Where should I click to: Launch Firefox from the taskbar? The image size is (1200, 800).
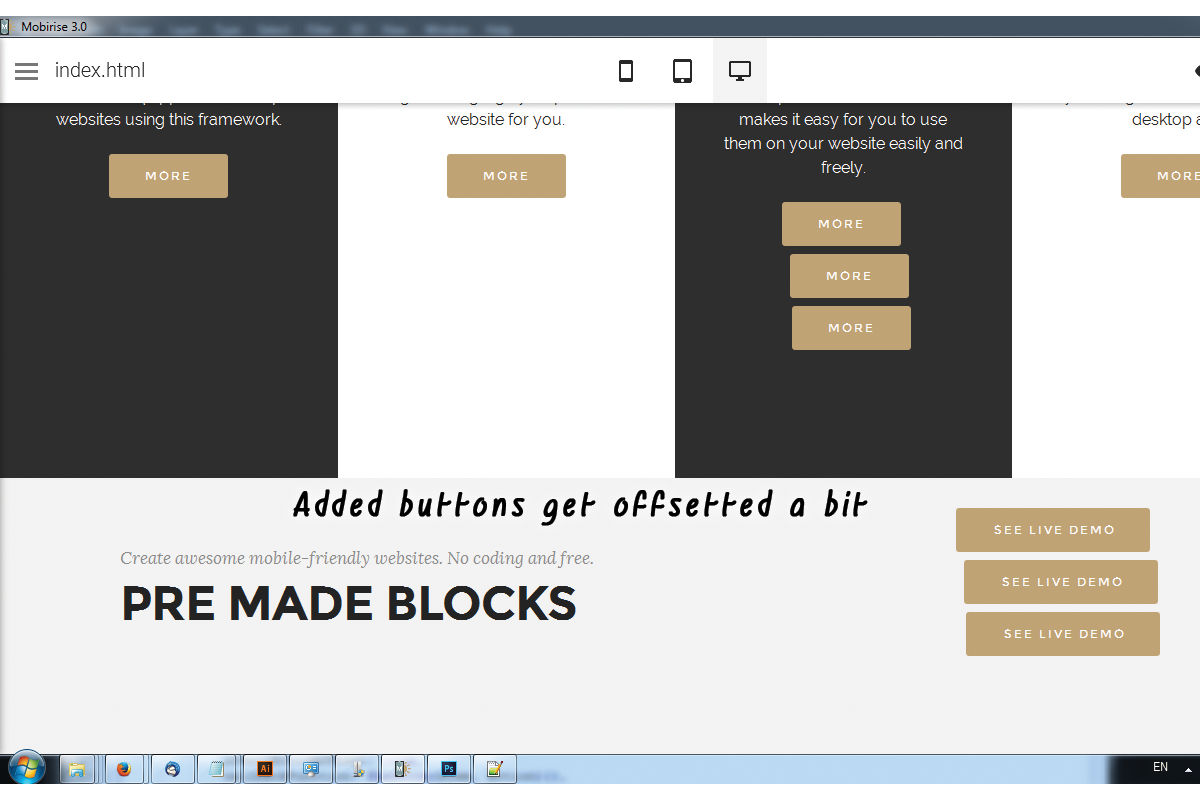coord(124,769)
